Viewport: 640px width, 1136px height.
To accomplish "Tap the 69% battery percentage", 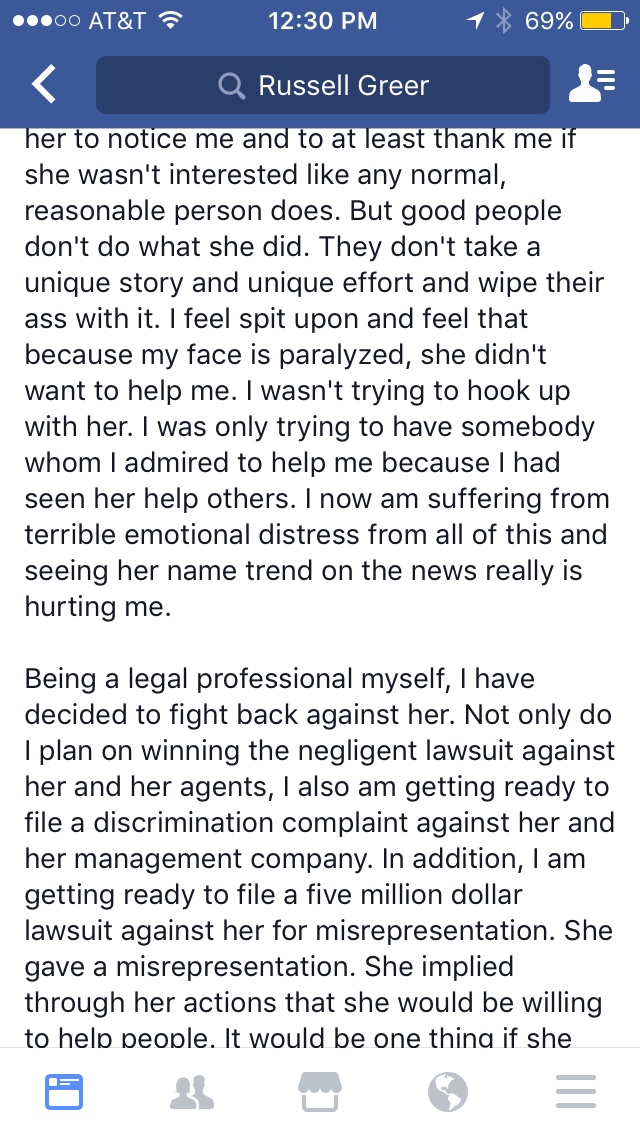I will [x=549, y=20].
